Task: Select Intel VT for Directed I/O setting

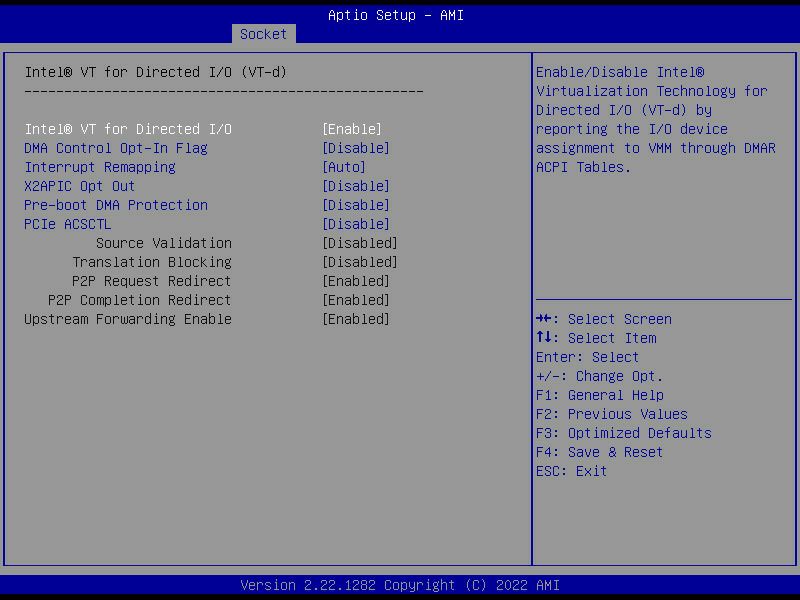Action: [128, 129]
